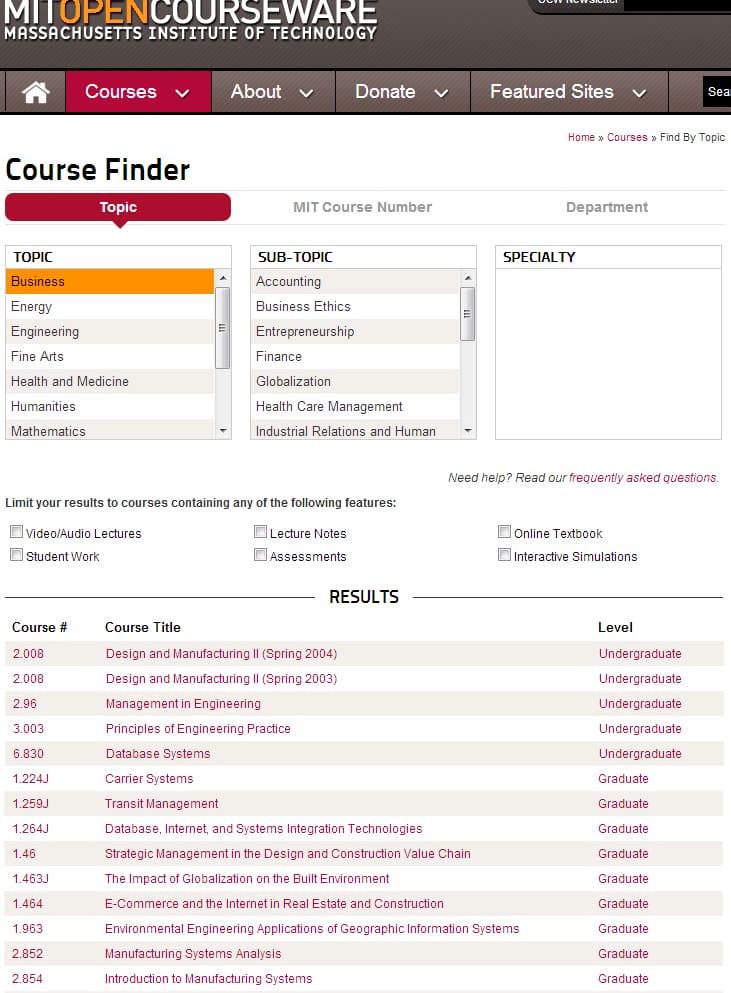Open the Courses dropdown menu
731x993 pixels.
tap(138, 92)
